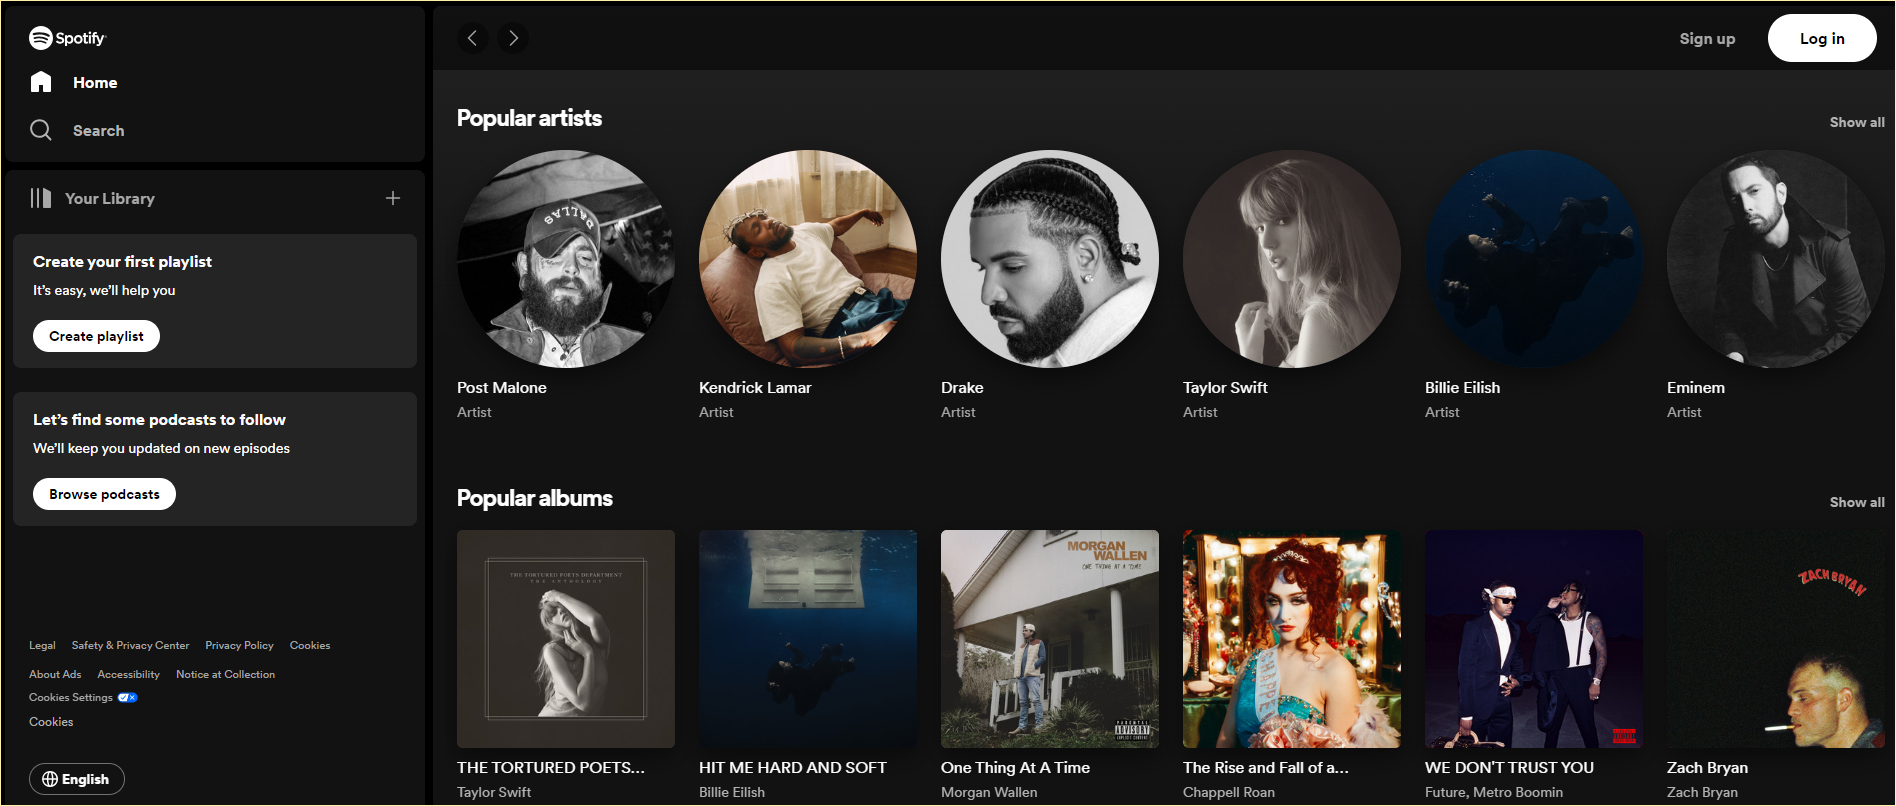Image resolution: width=1896 pixels, height=806 pixels.
Task: Open The Tortured Poets Department album cover
Action: coord(566,639)
